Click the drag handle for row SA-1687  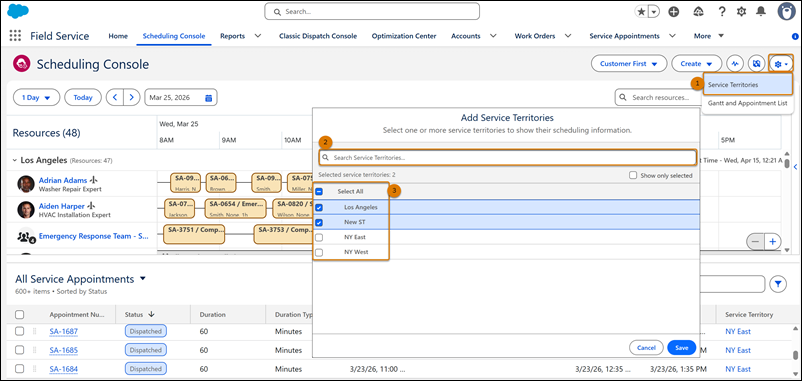pyautogui.click(x=35, y=331)
